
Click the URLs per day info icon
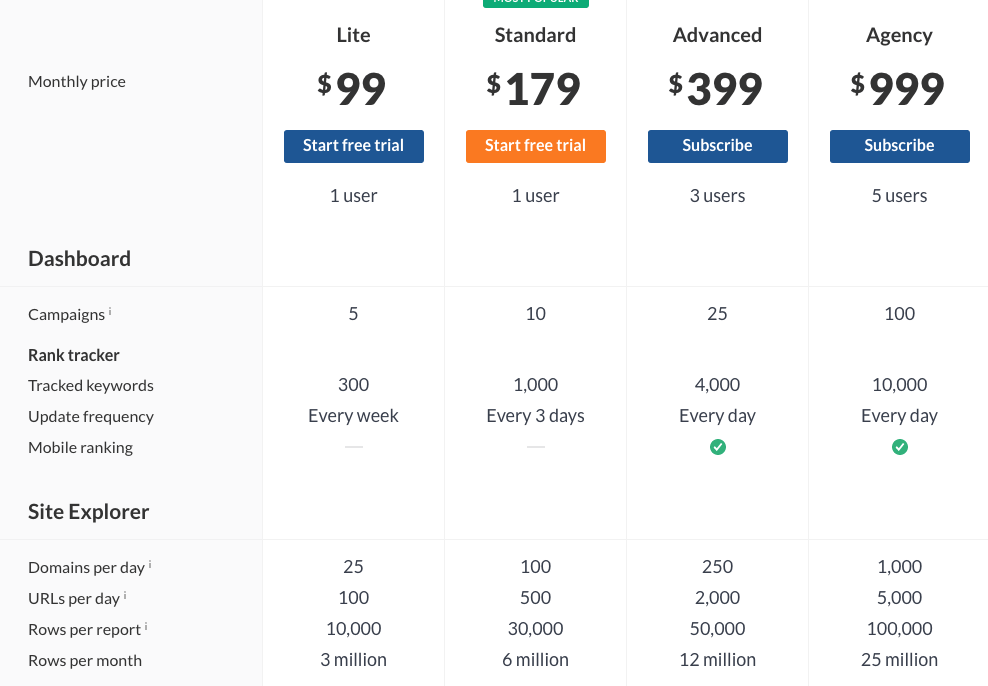(125, 595)
